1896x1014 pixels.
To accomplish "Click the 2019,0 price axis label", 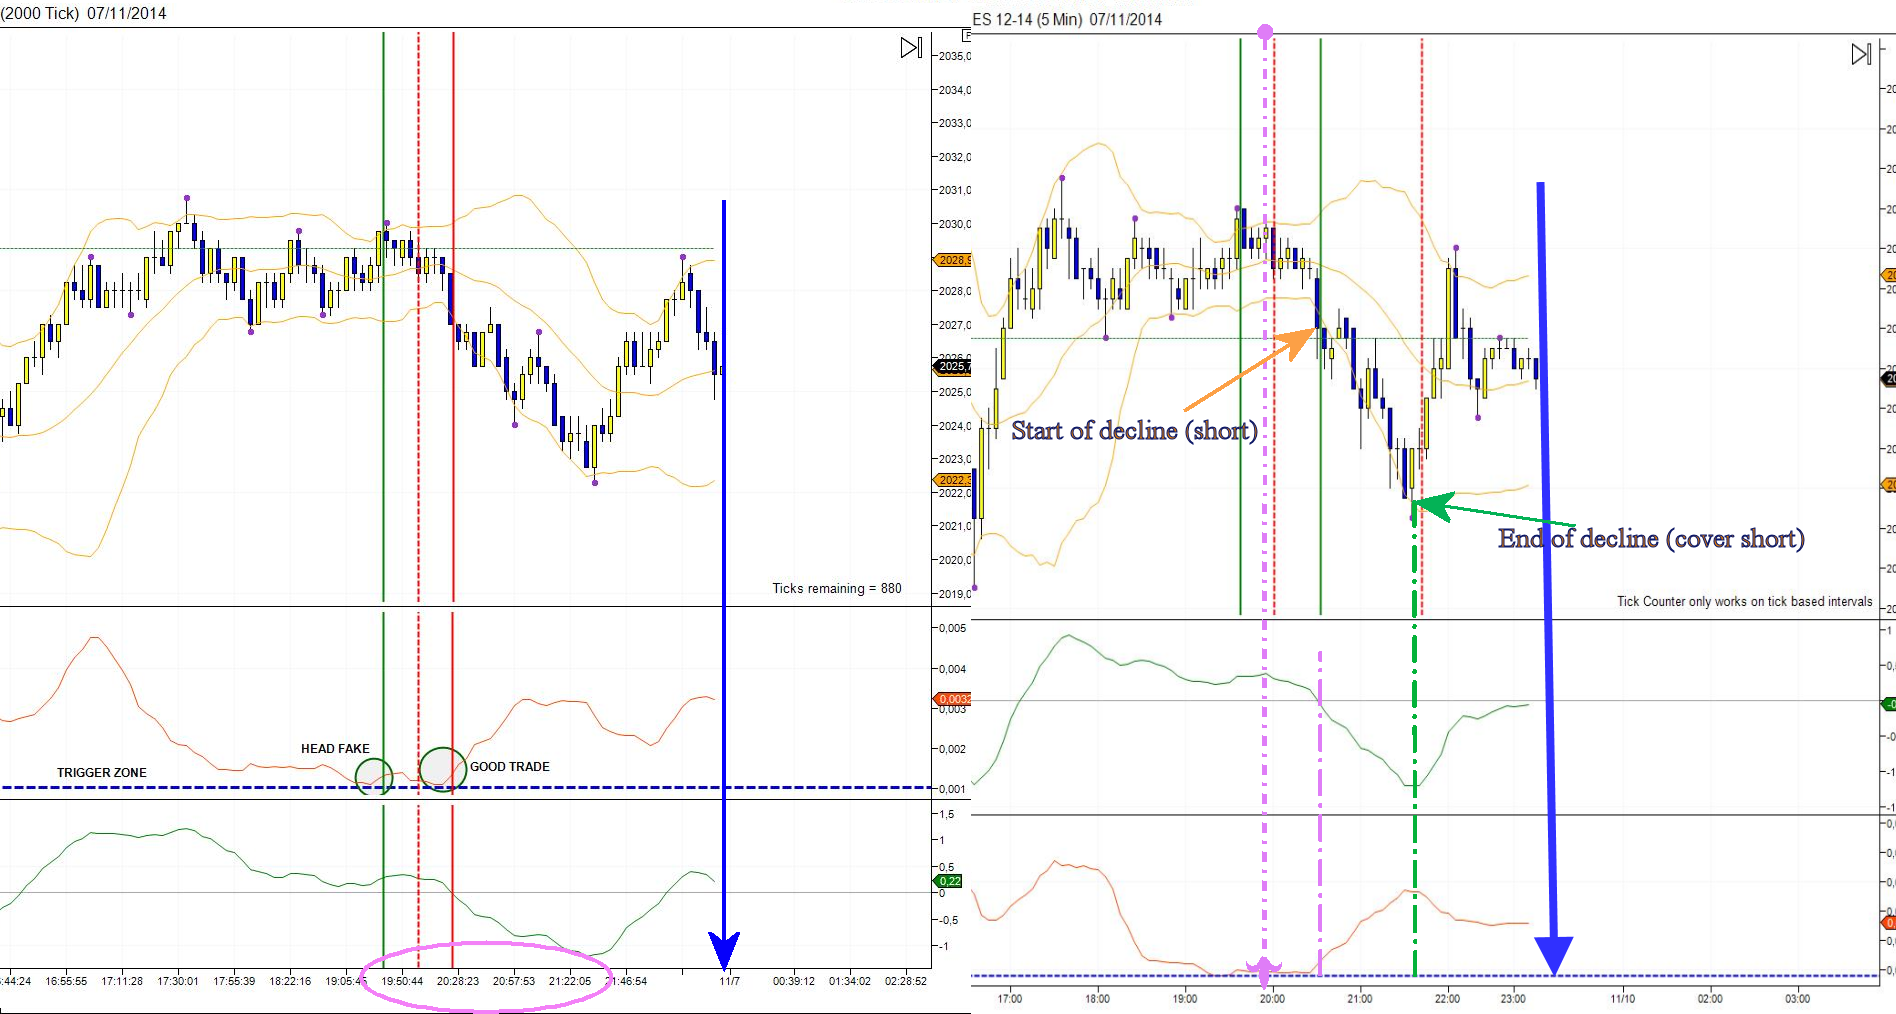I will [x=954, y=594].
